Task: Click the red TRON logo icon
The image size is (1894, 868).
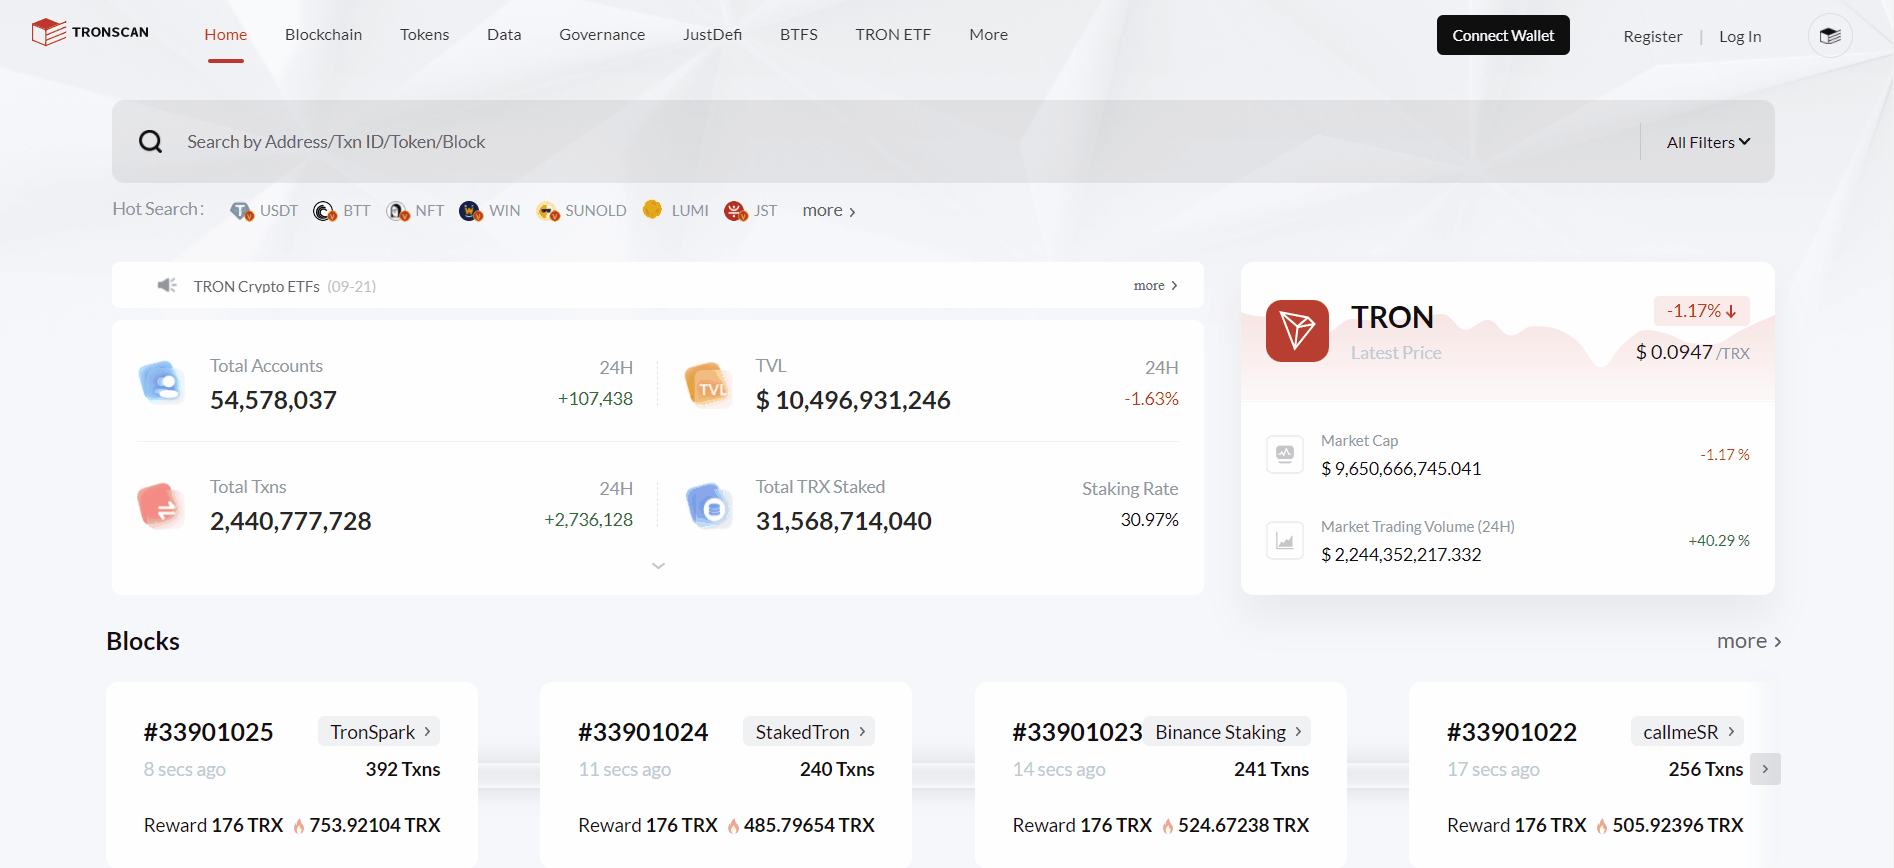Action: (x=1297, y=331)
